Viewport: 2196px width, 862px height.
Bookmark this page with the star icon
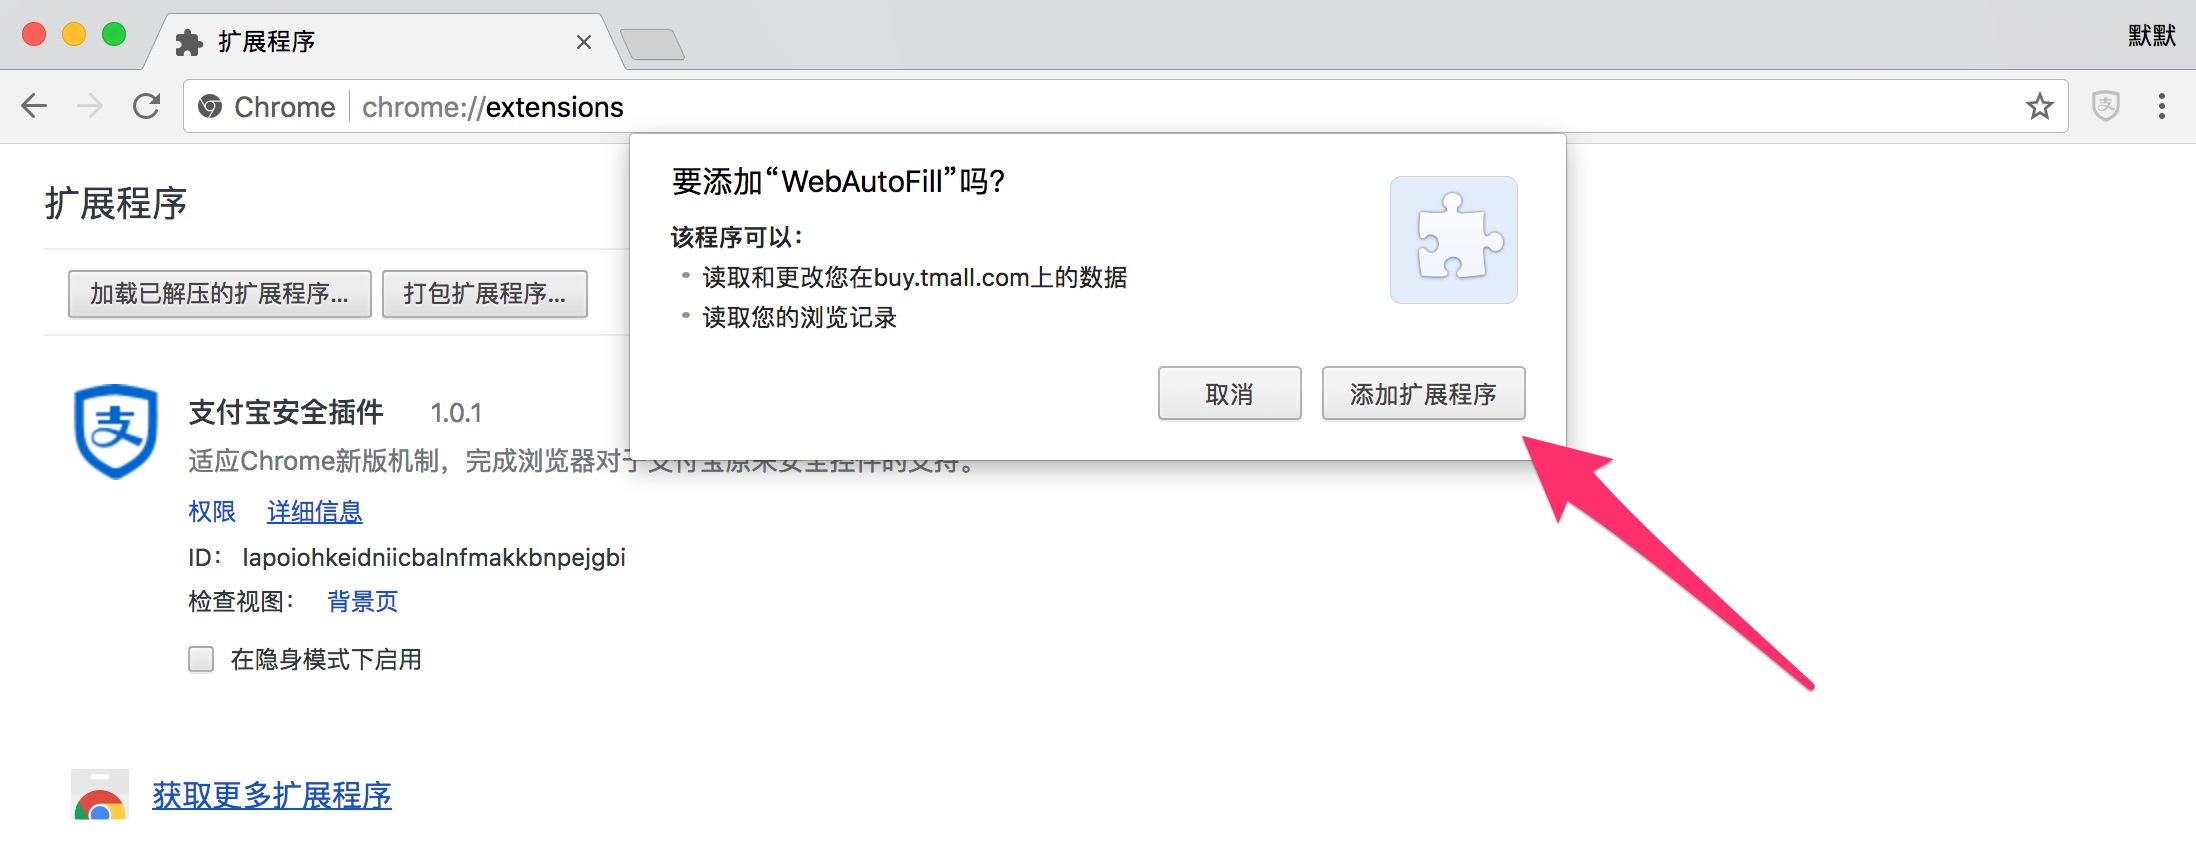point(2040,106)
